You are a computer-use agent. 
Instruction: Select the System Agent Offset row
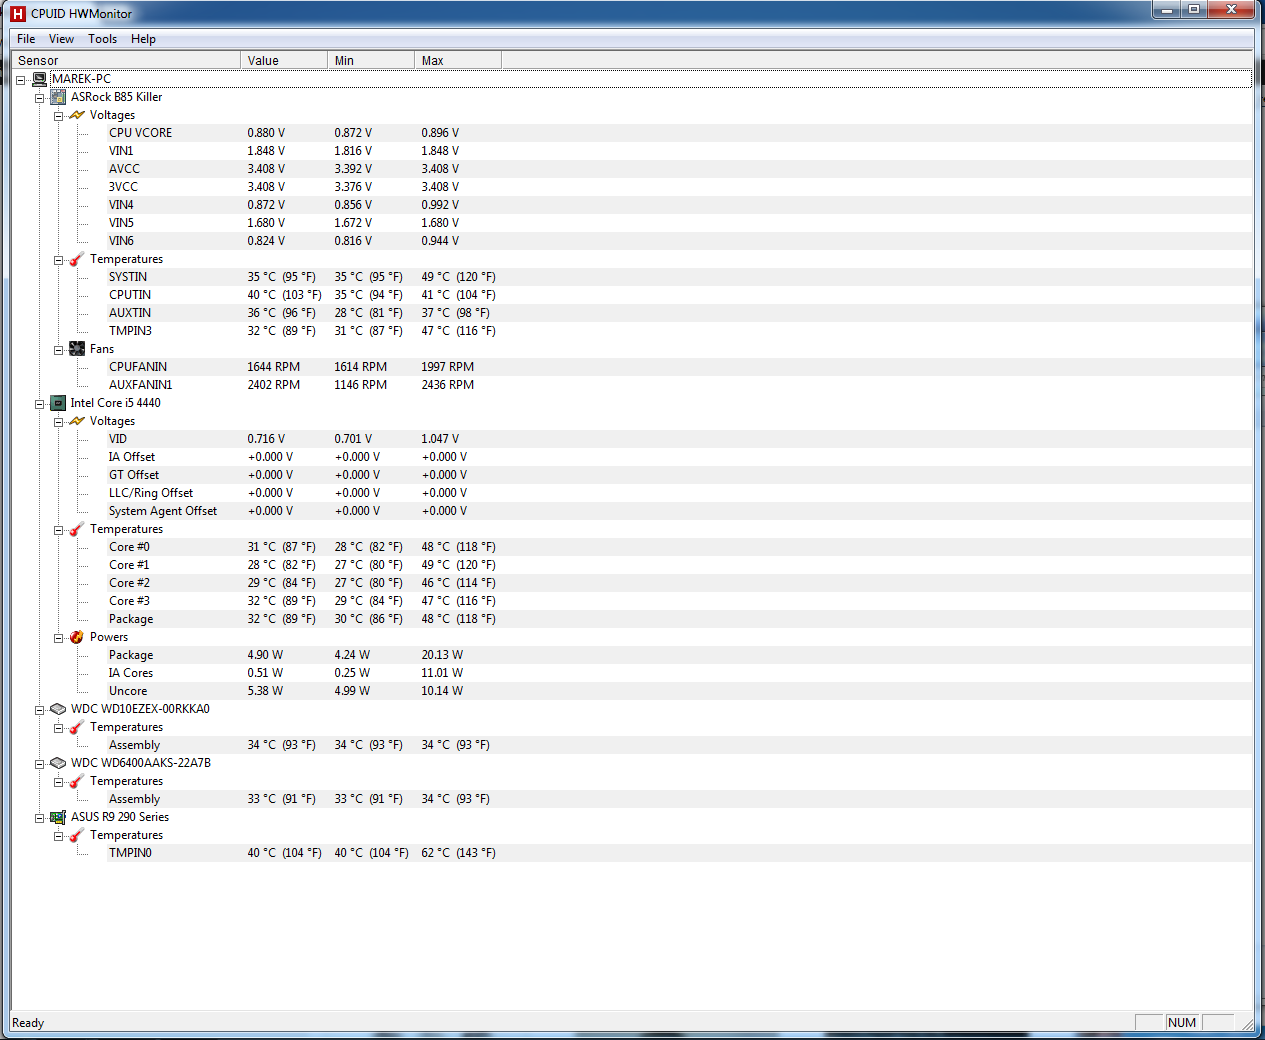pyautogui.click(x=680, y=511)
